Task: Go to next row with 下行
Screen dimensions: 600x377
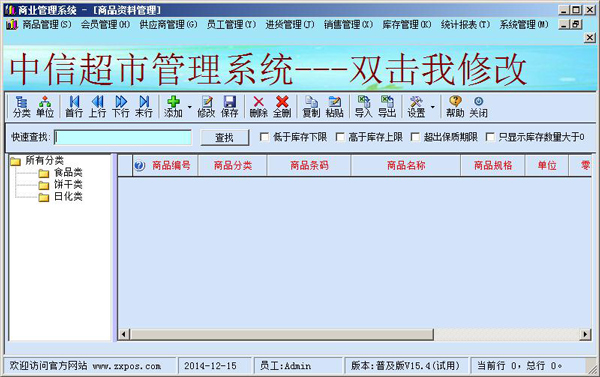Action: click(121, 106)
